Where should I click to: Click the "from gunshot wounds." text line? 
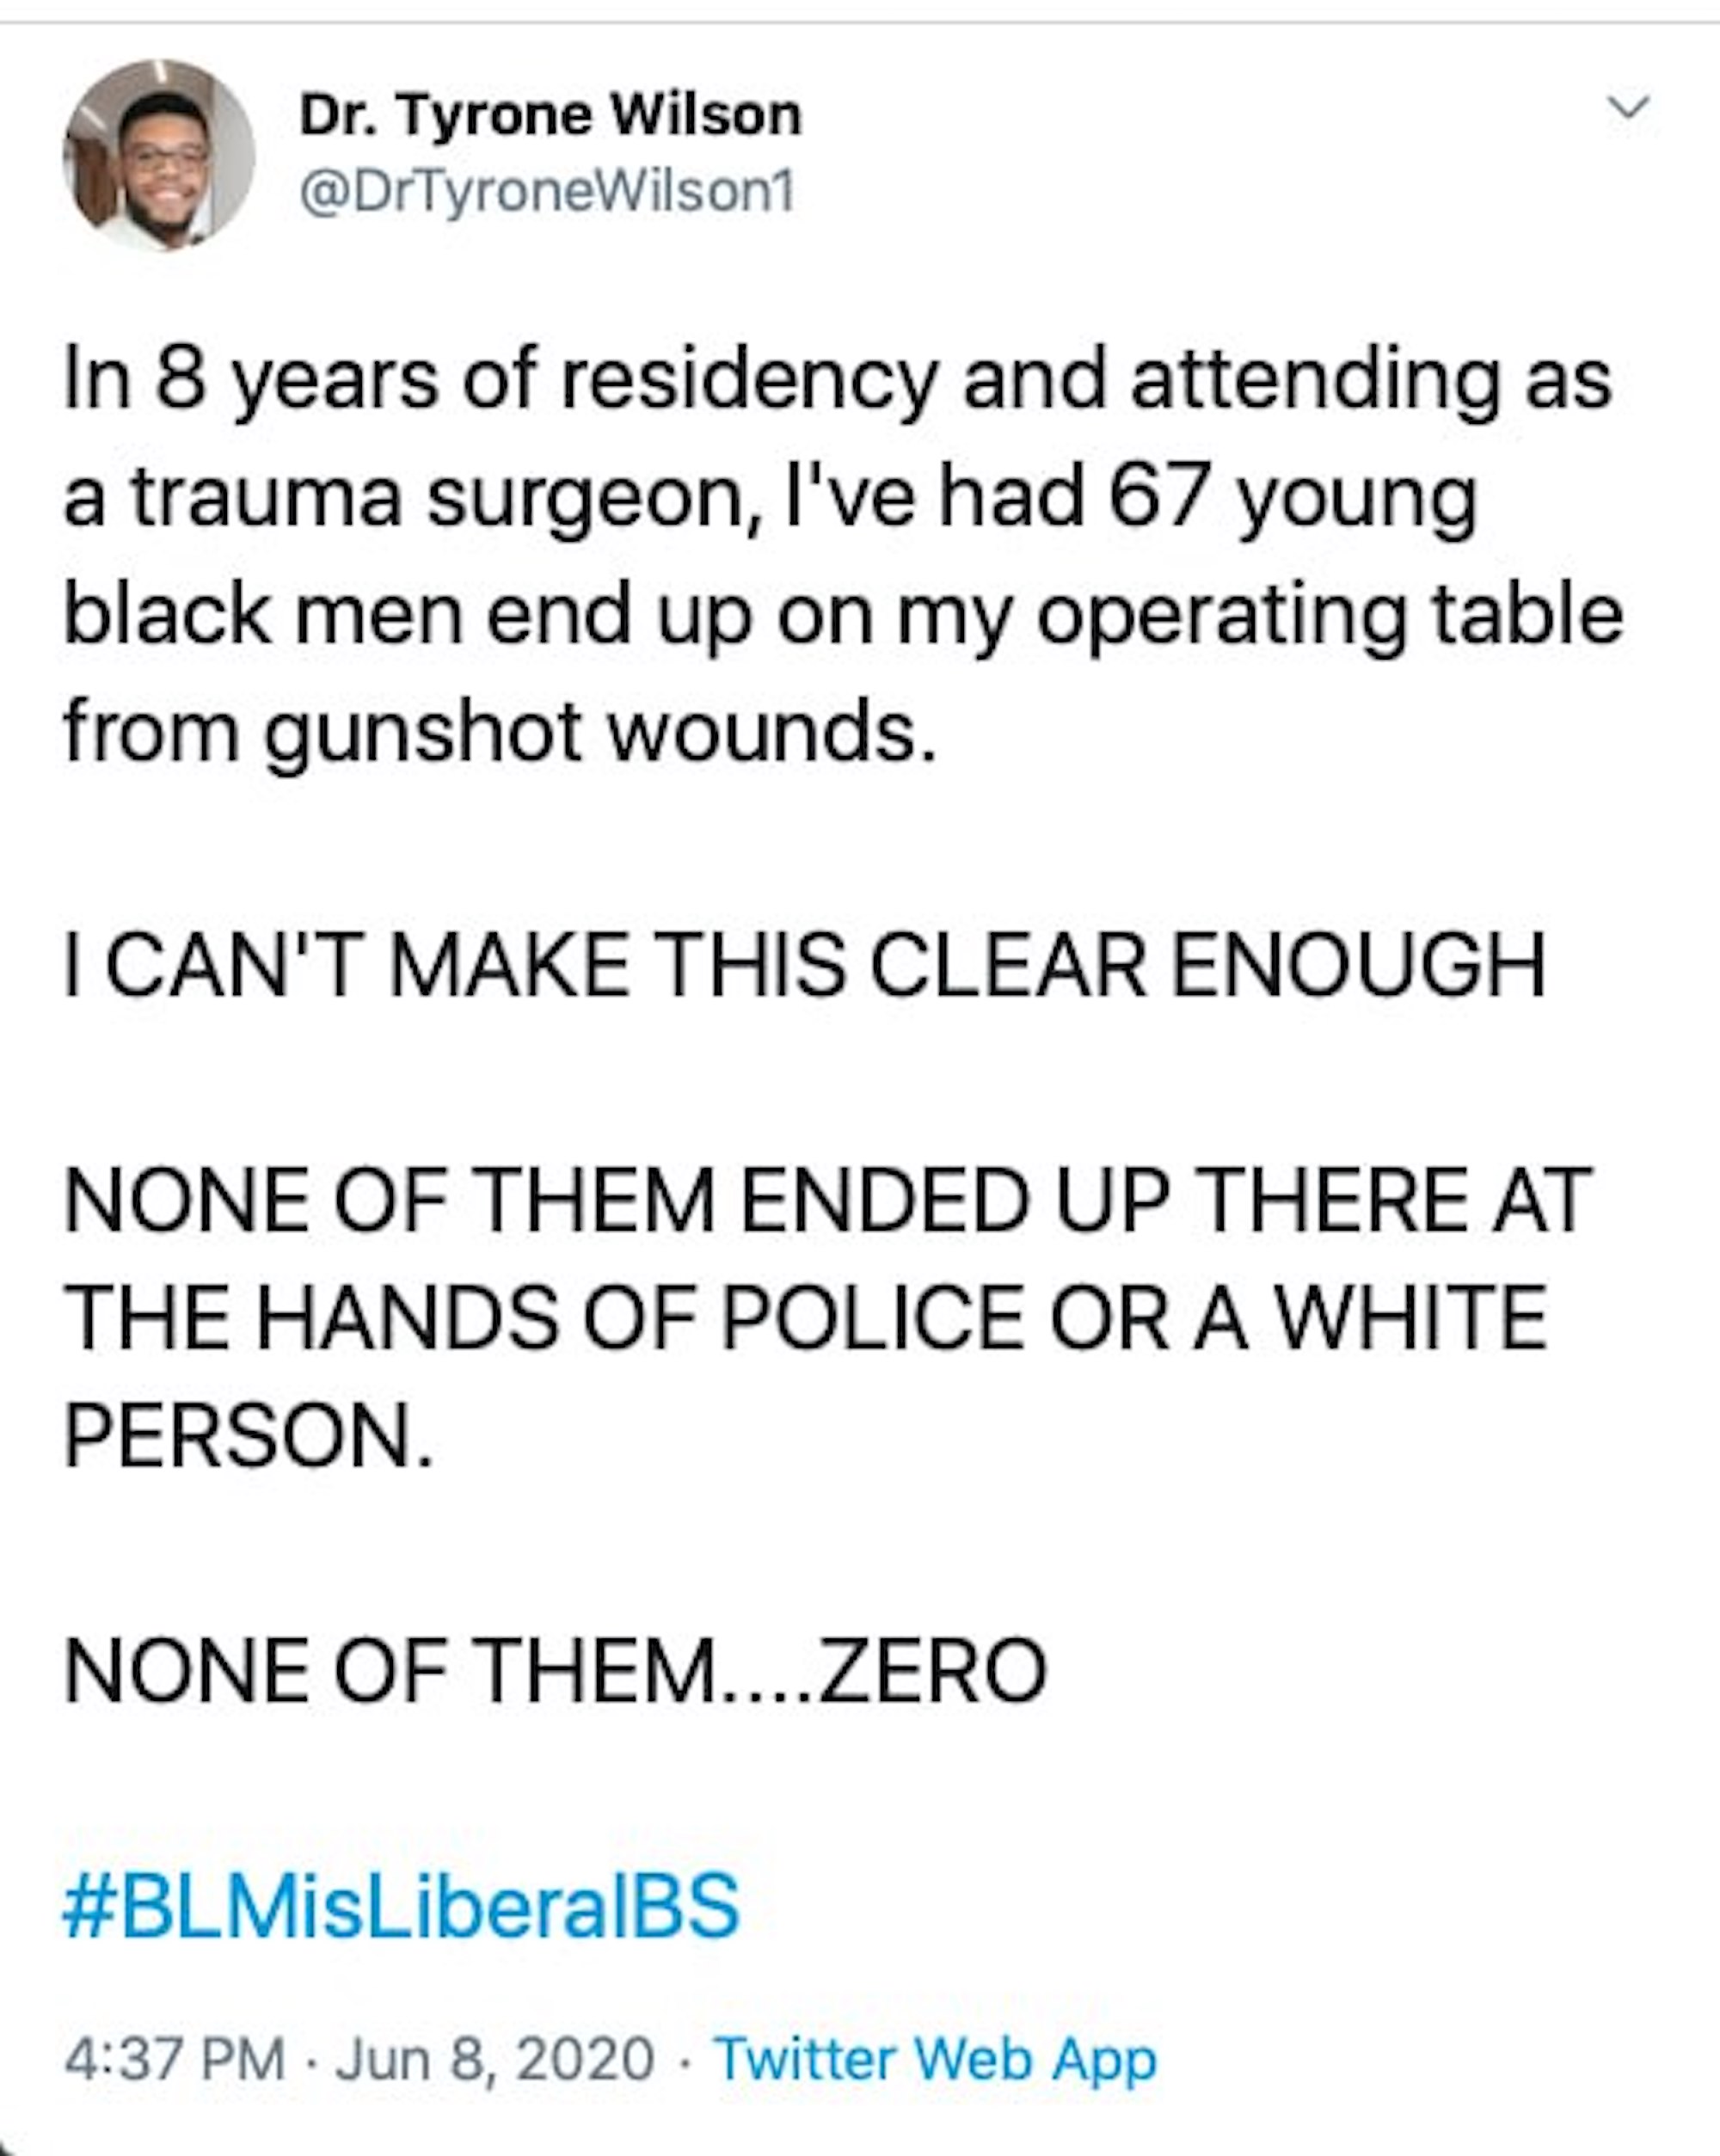tap(500, 733)
